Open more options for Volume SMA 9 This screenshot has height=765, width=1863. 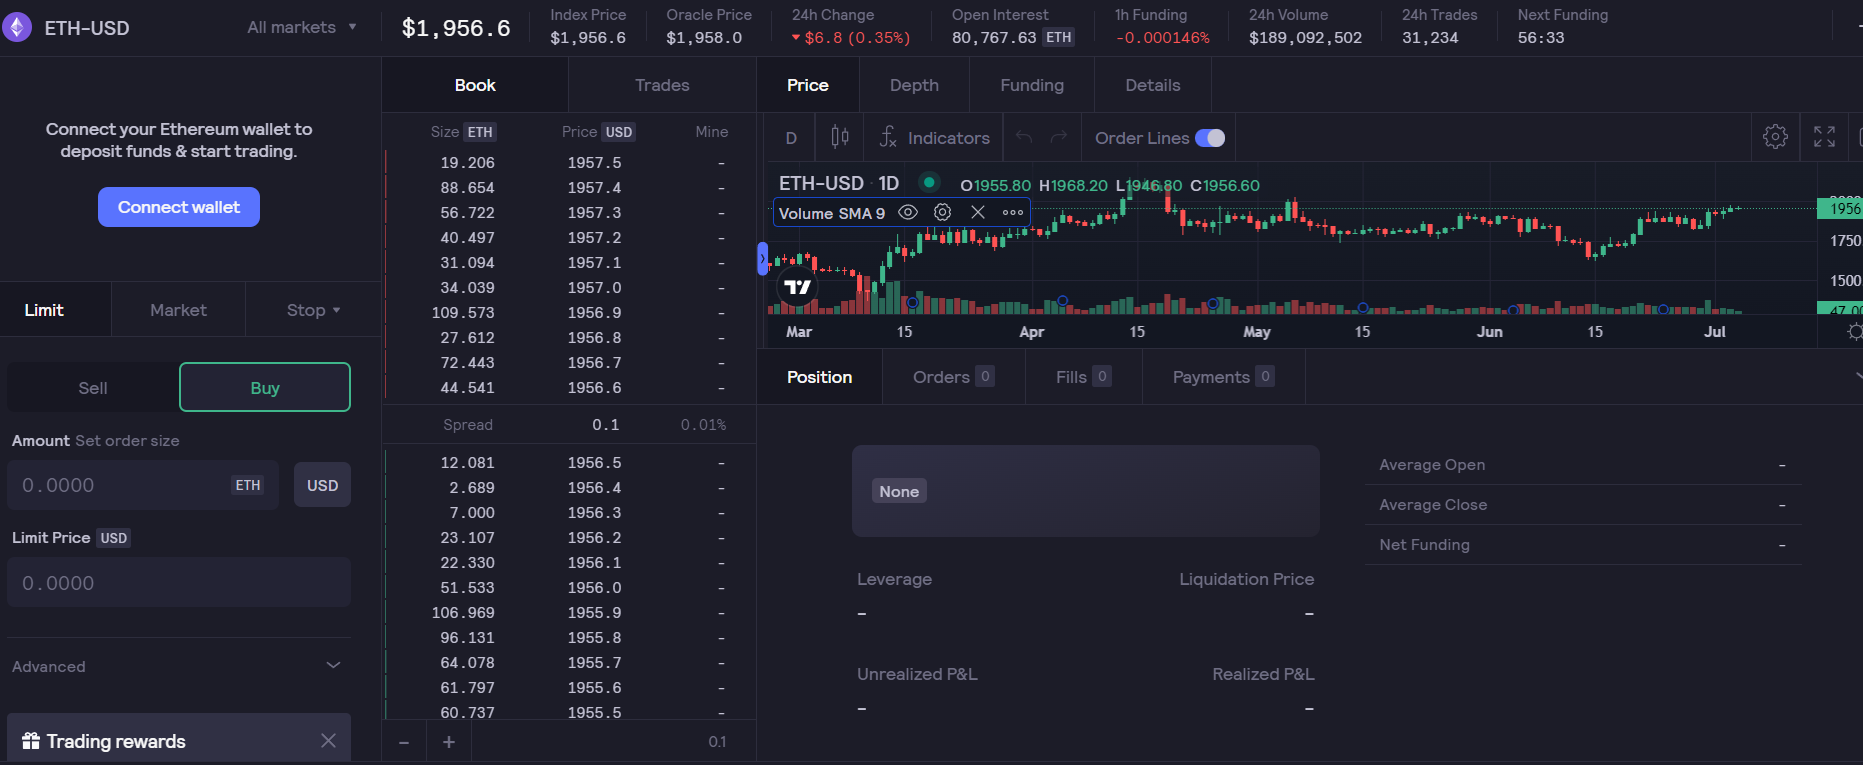1013,212
